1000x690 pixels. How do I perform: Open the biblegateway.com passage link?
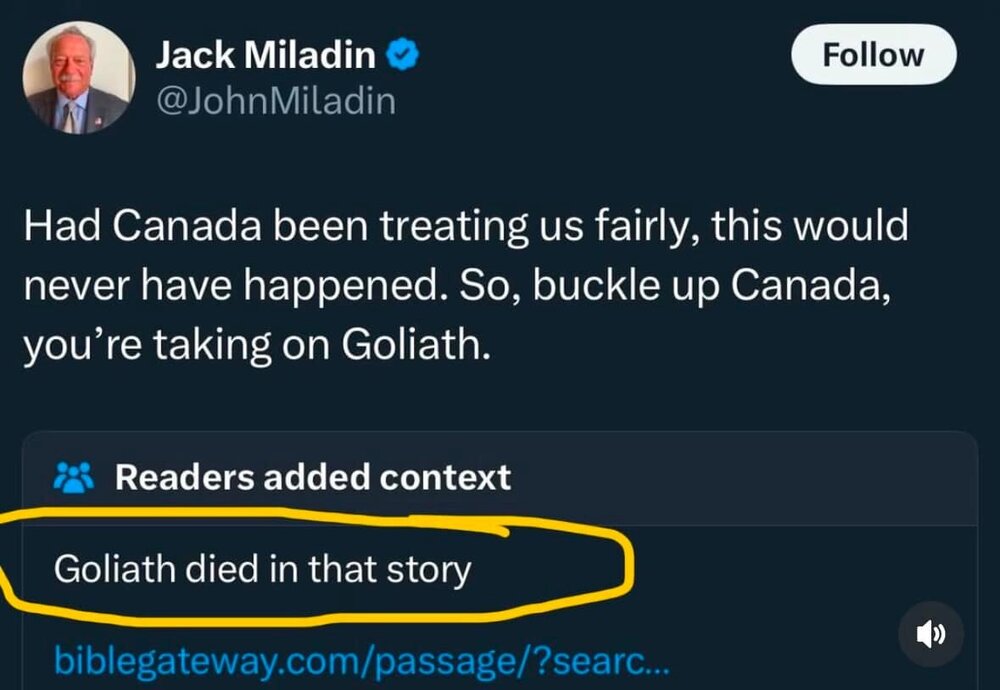(361, 660)
